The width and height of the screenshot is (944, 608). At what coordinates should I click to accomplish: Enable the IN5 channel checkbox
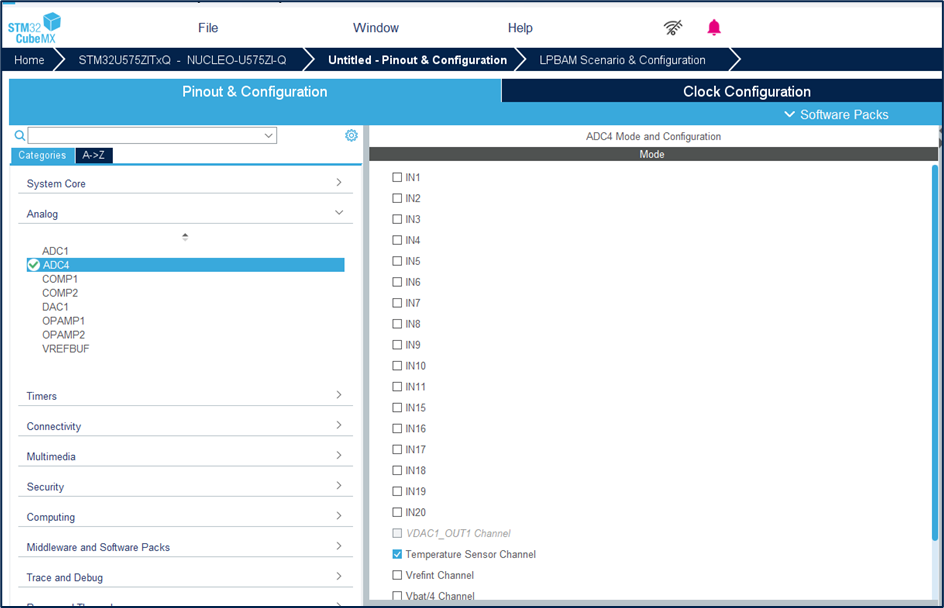coord(397,261)
